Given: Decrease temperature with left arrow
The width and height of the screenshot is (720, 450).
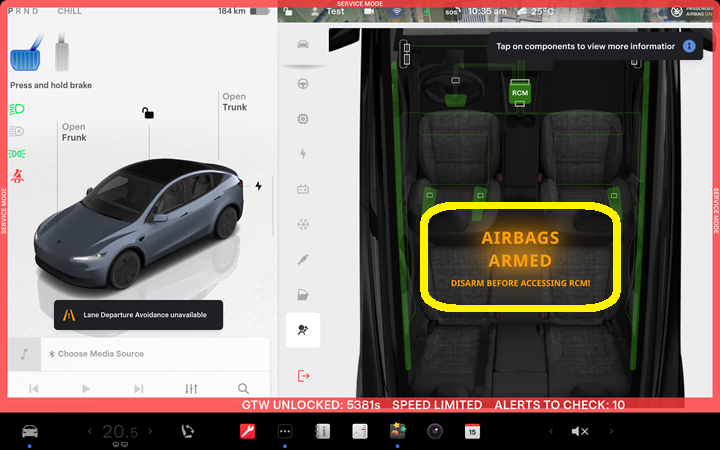Looking at the screenshot, I should (90, 432).
